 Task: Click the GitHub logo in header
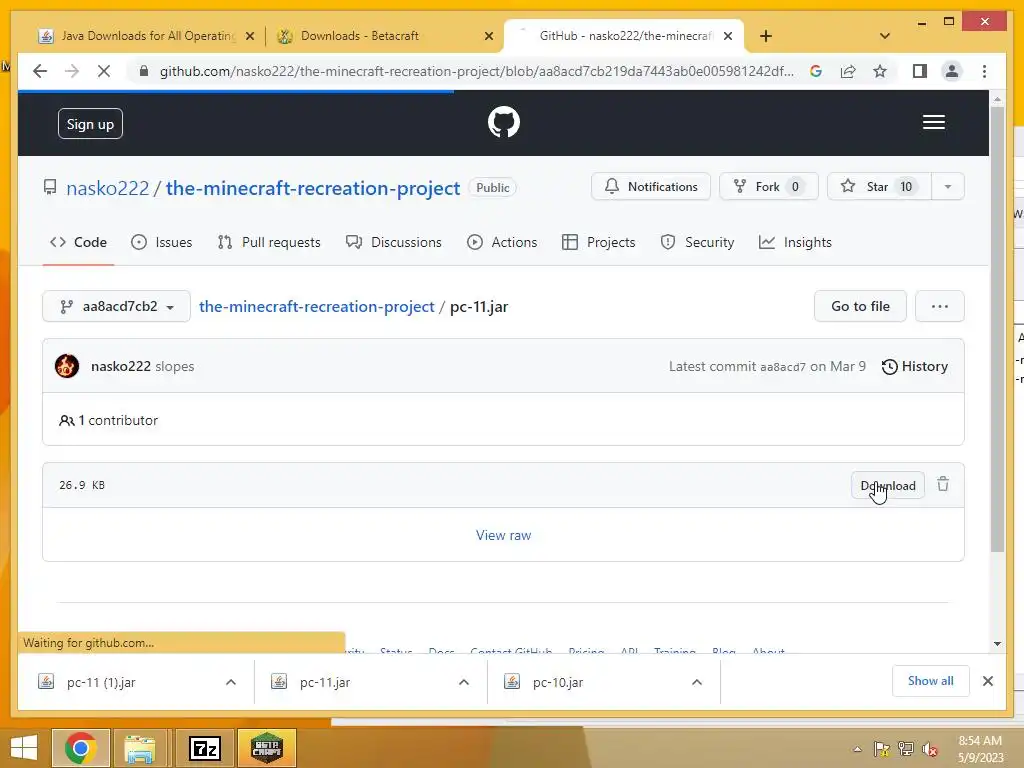click(504, 122)
